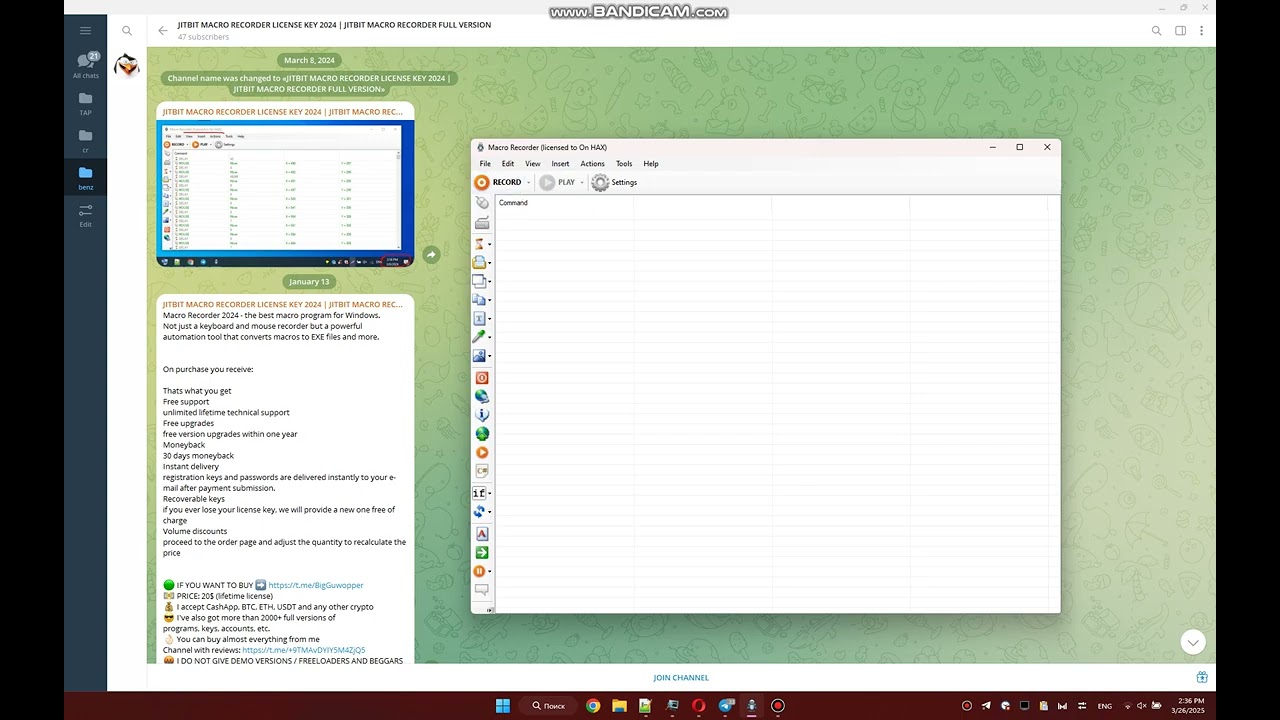Open the channel with reviews link
Image resolution: width=1280 pixels, height=720 pixels.
[x=304, y=650]
